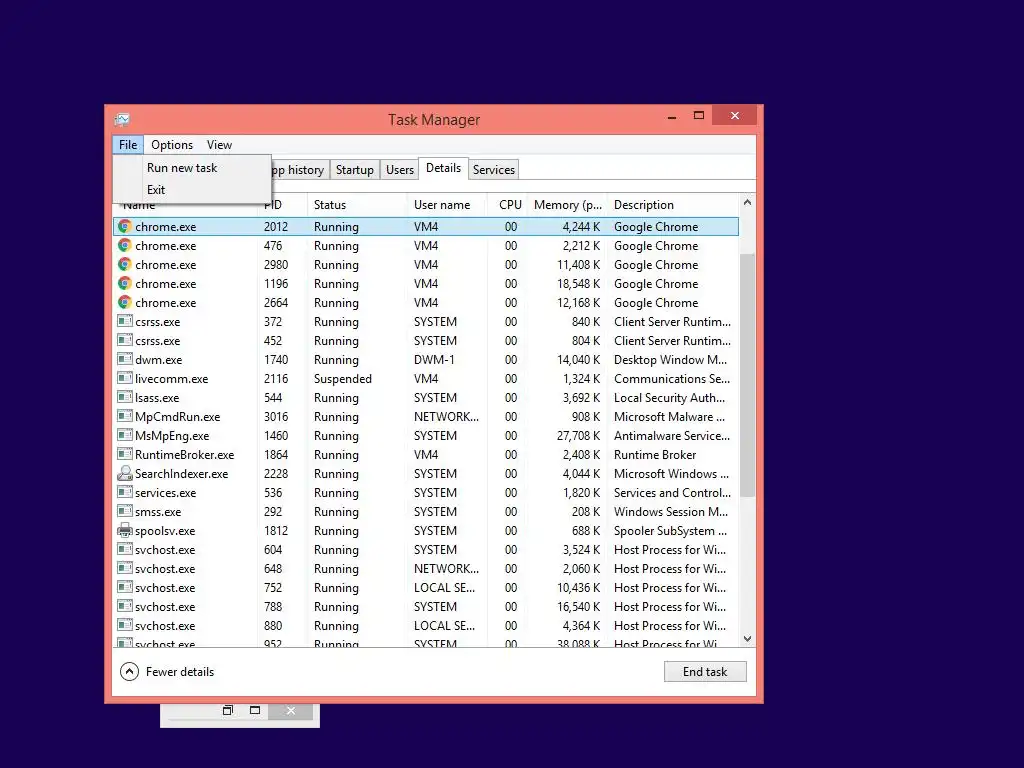Click the SearchIndexer.exe magnifier icon

tap(124, 473)
